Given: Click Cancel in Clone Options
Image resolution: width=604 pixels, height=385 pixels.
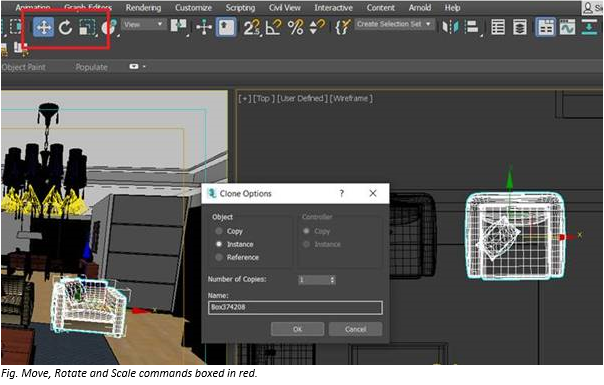Looking at the screenshot, I should [x=355, y=329].
